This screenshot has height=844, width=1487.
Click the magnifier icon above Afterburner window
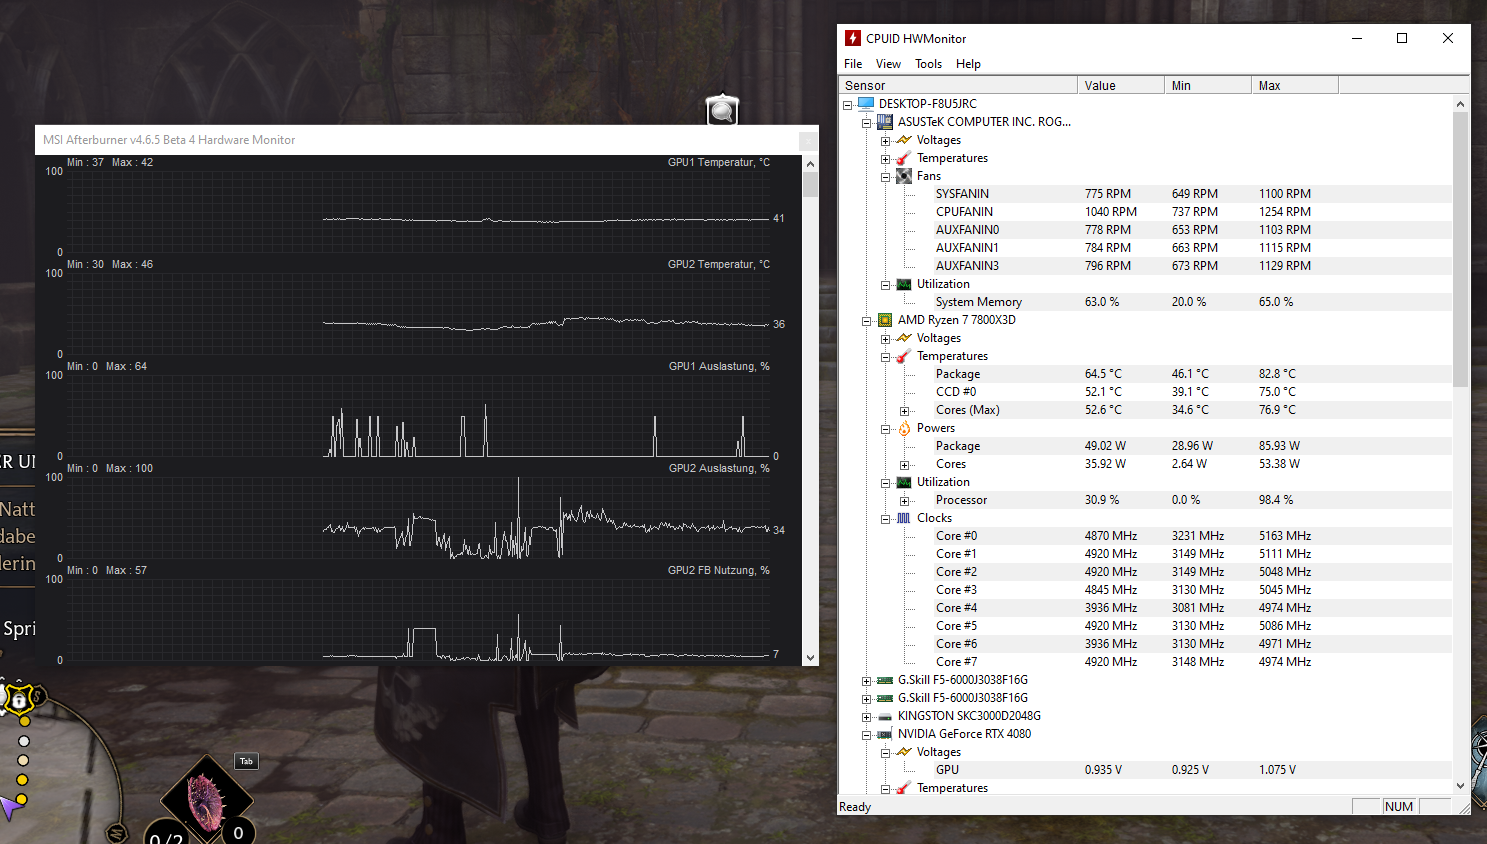pos(722,110)
